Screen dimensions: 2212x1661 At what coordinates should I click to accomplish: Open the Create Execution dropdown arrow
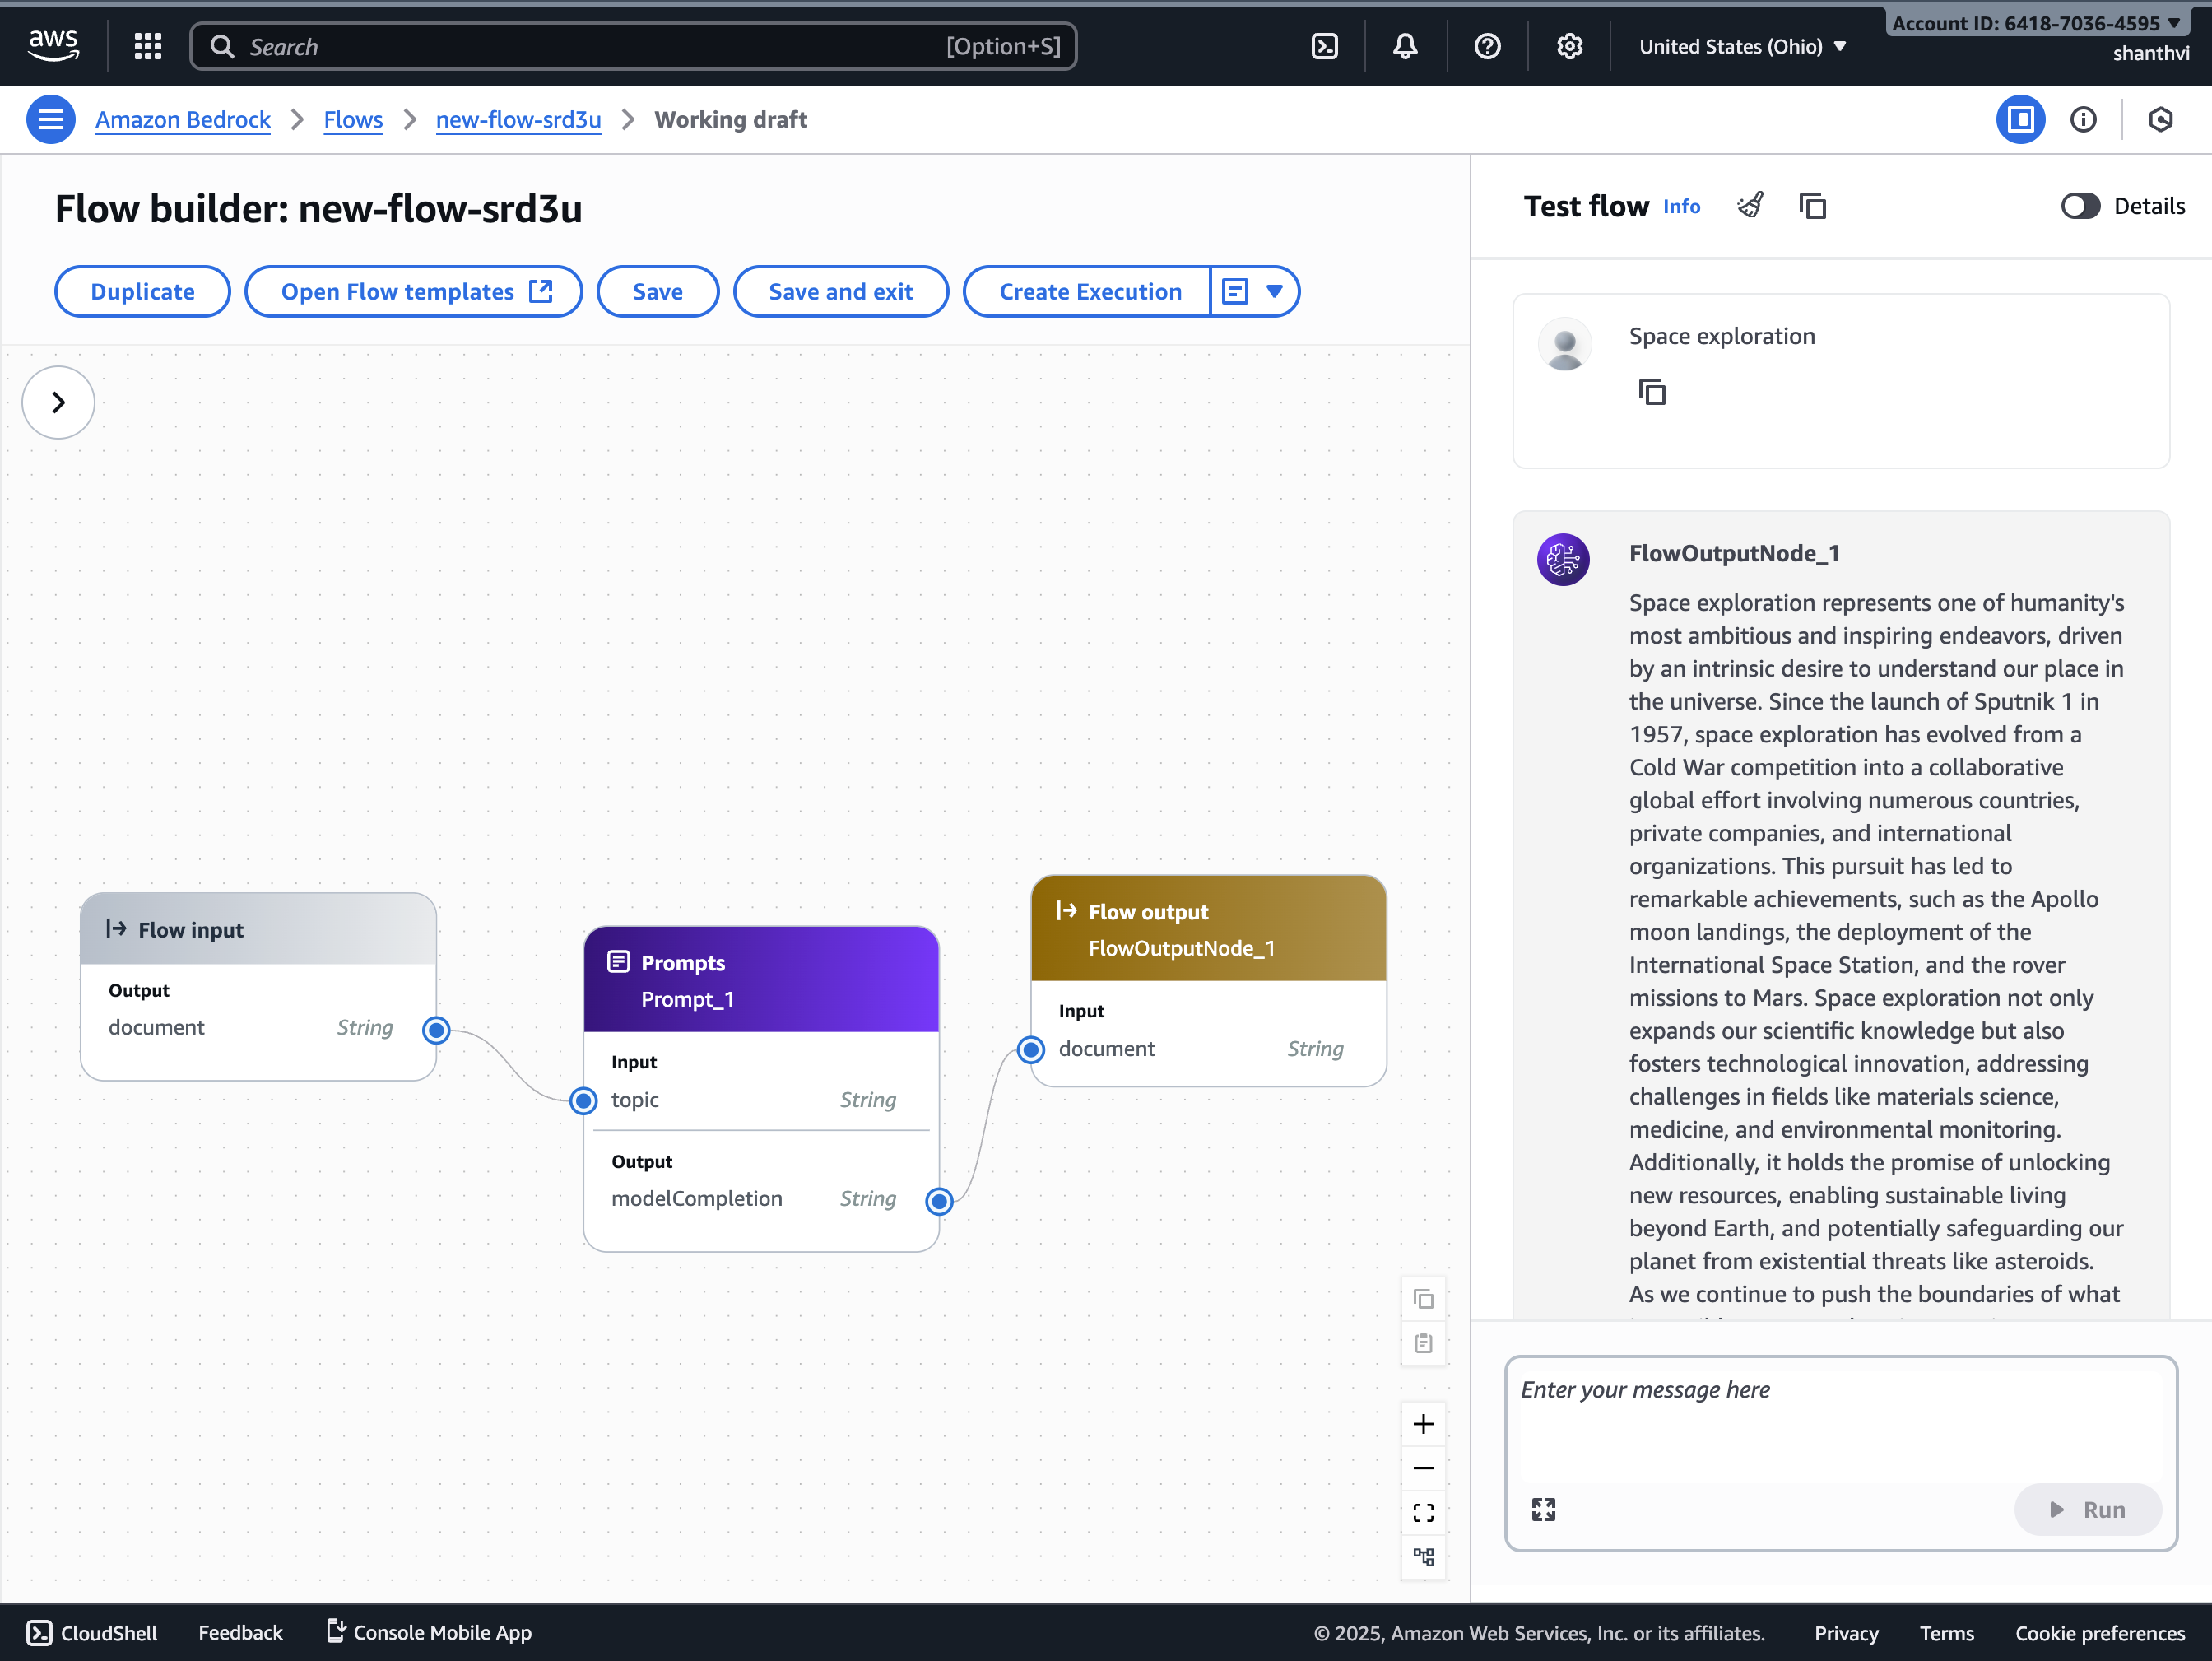(1273, 291)
